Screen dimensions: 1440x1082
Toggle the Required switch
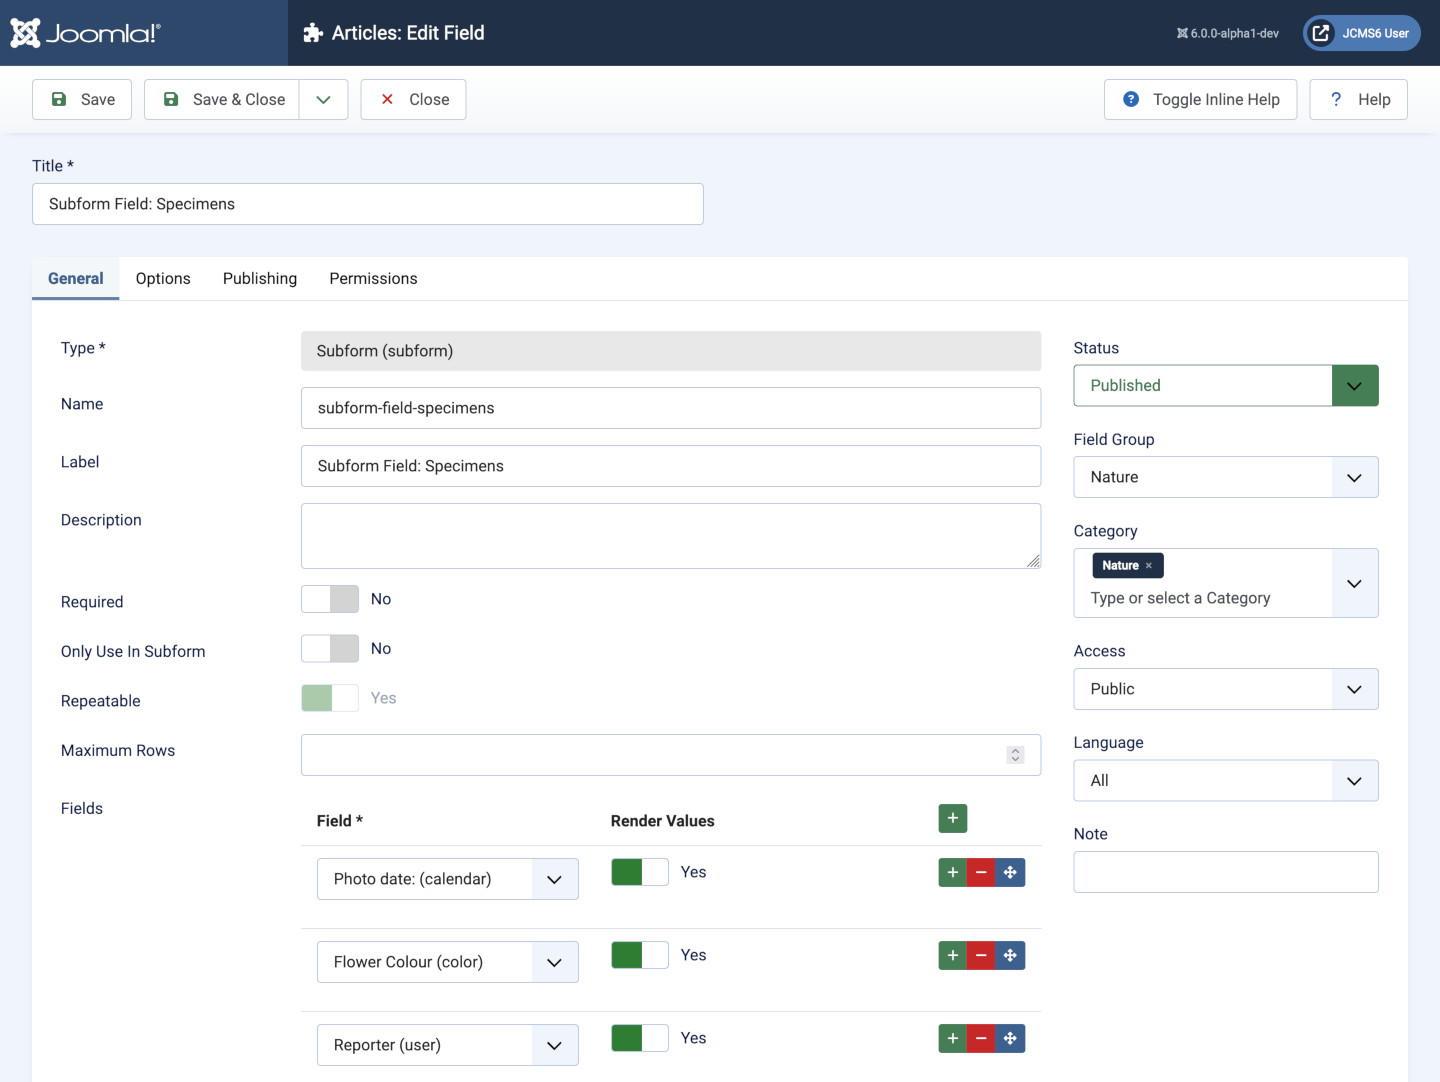pos(330,599)
